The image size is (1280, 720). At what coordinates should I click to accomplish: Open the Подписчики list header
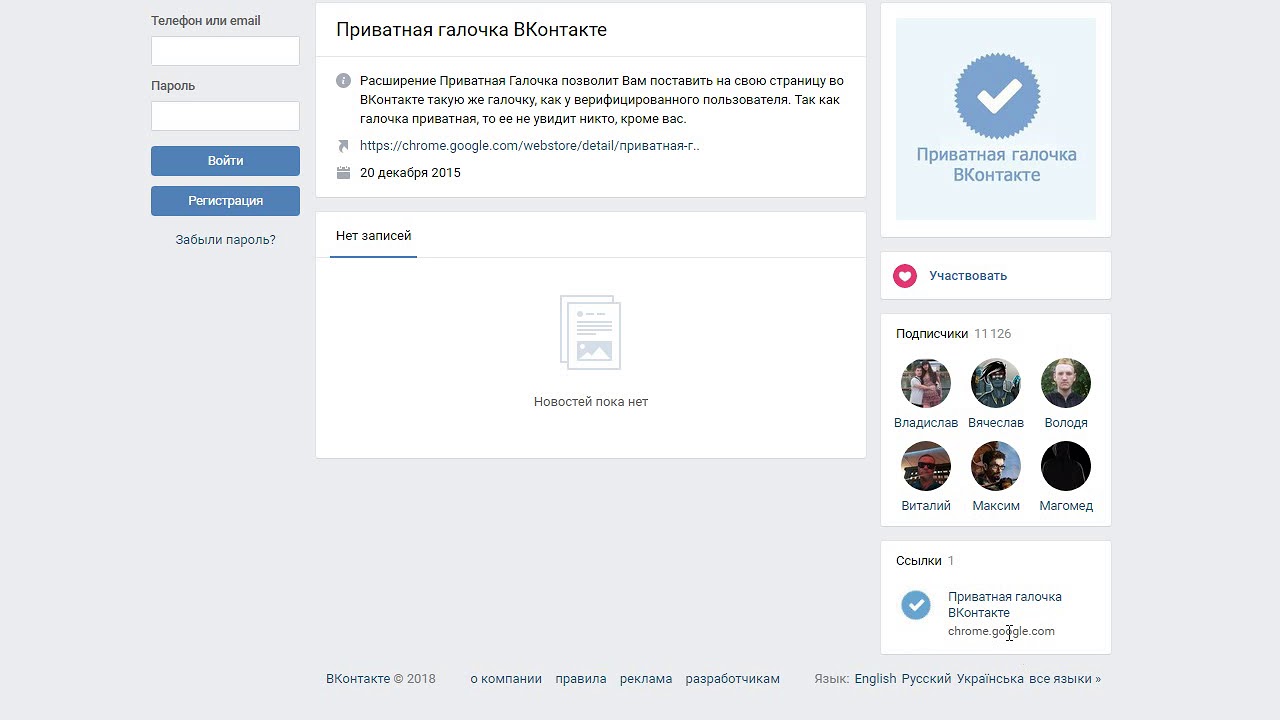tap(932, 334)
